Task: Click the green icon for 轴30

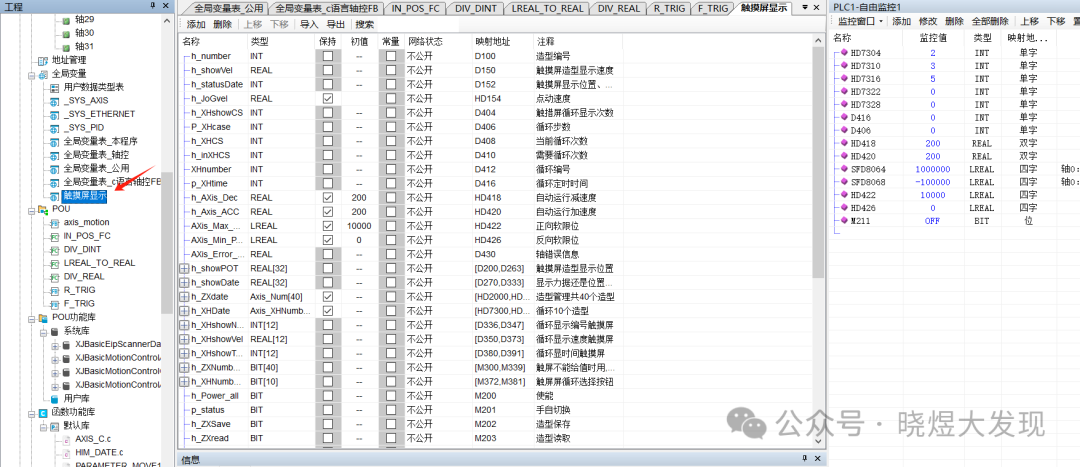Action: pyautogui.click(x=66, y=33)
